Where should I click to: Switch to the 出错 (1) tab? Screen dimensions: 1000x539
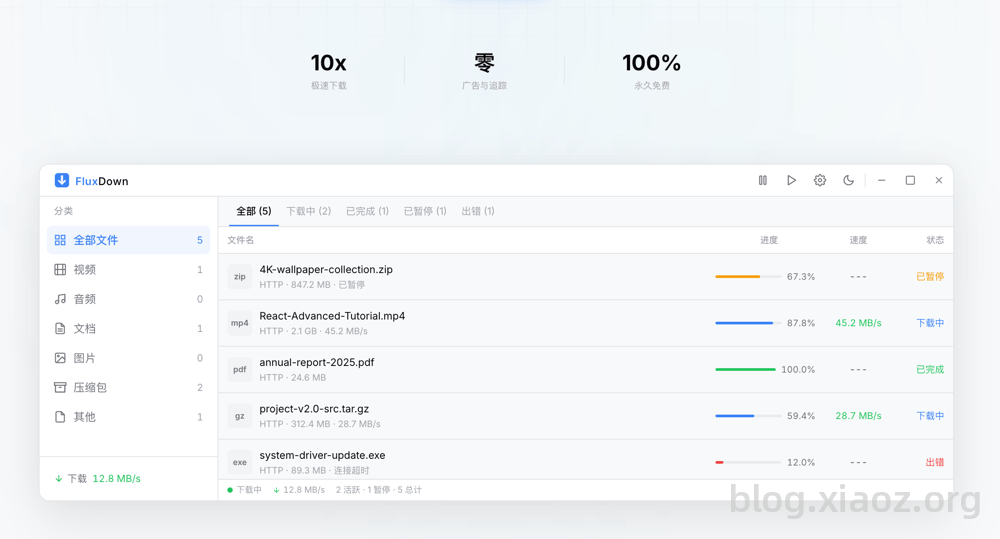point(478,211)
